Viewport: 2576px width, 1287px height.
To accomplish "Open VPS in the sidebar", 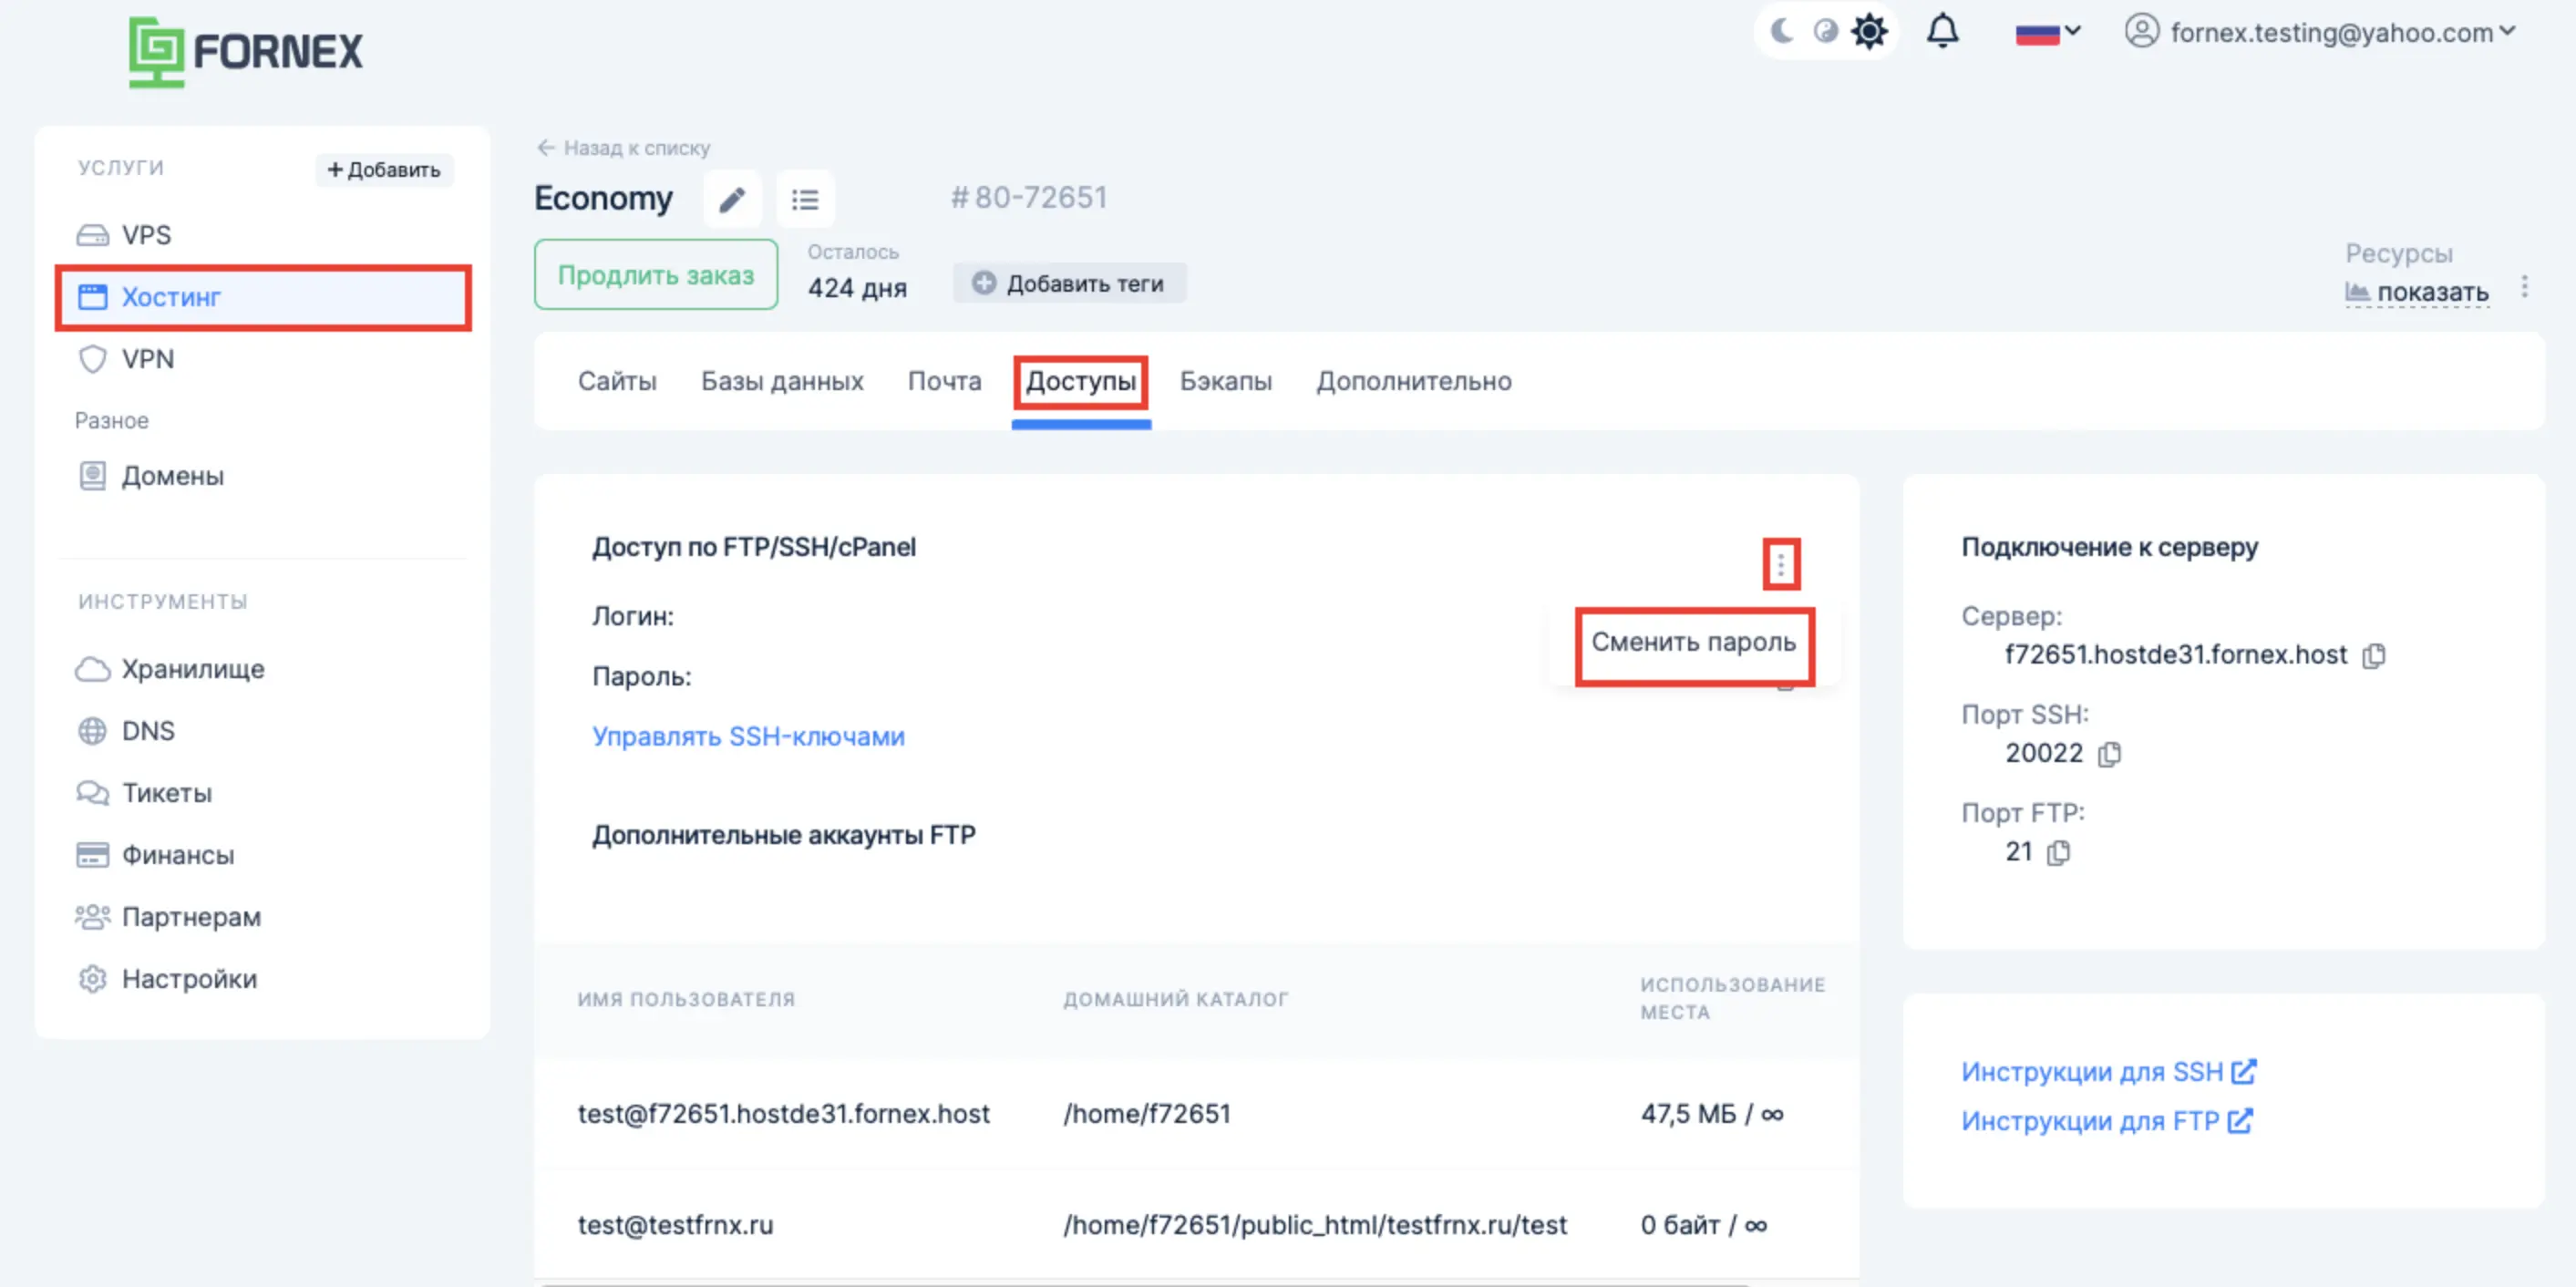I will (262, 235).
